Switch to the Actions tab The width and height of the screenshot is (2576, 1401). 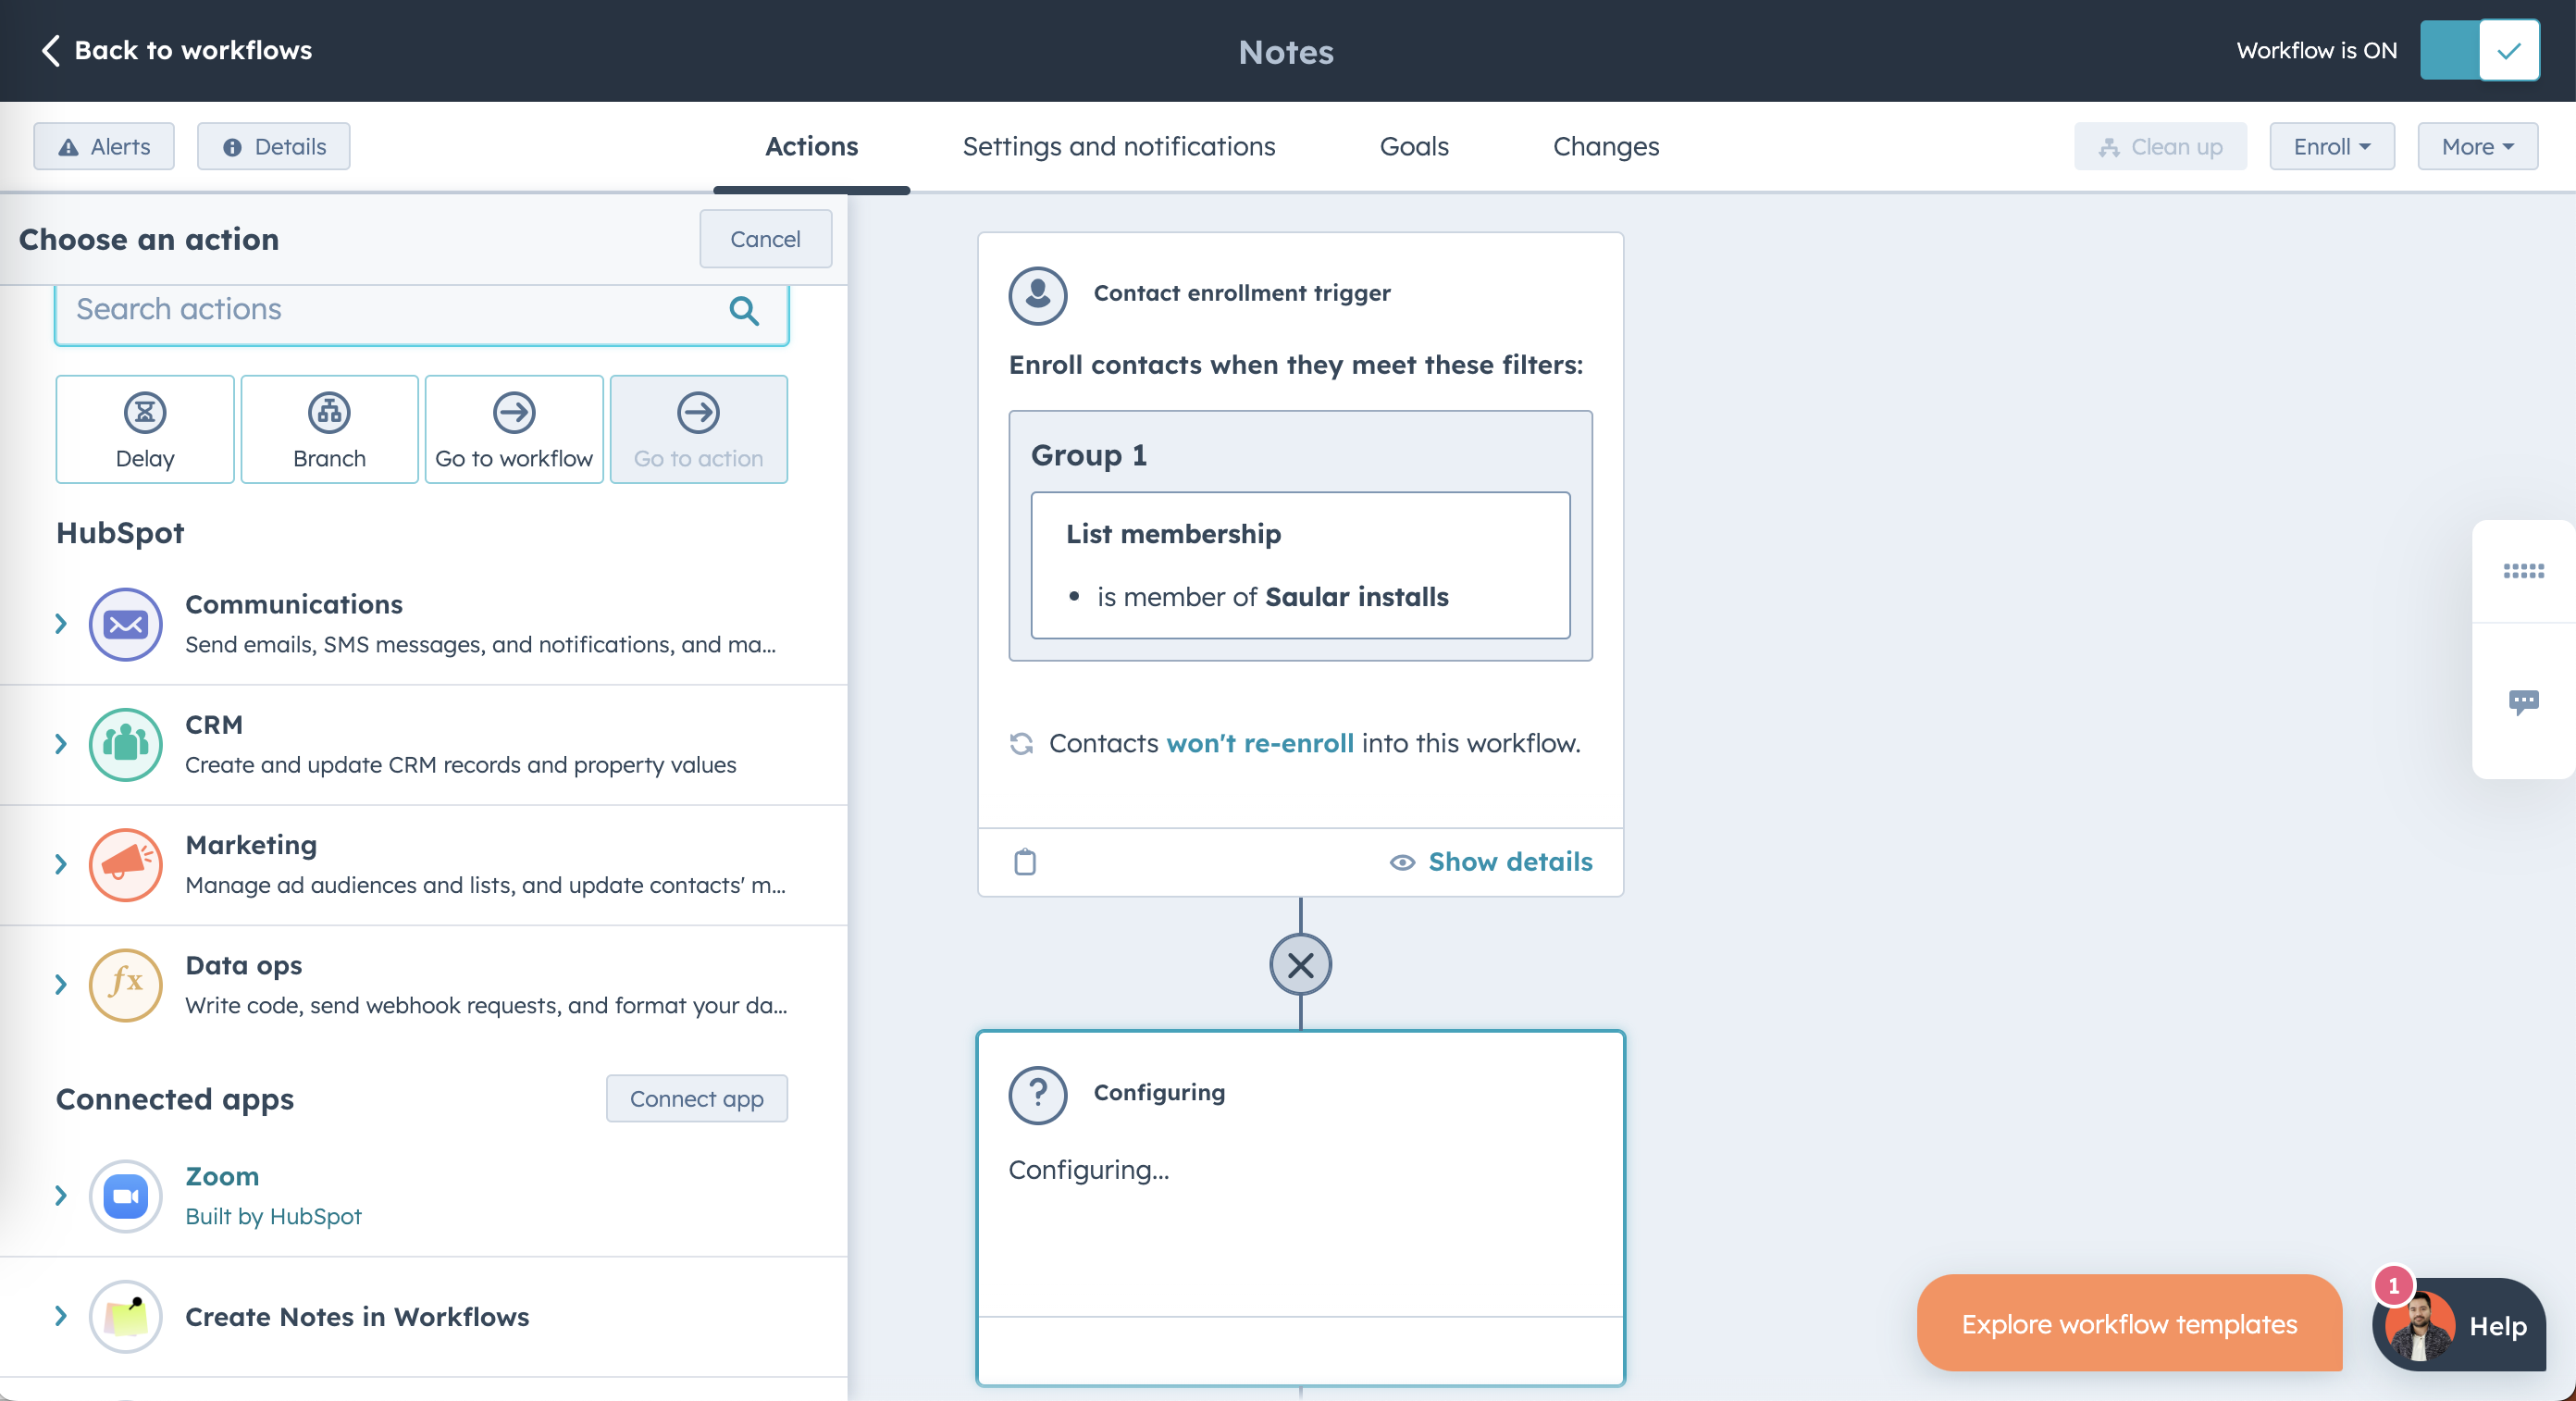click(811, 147)
